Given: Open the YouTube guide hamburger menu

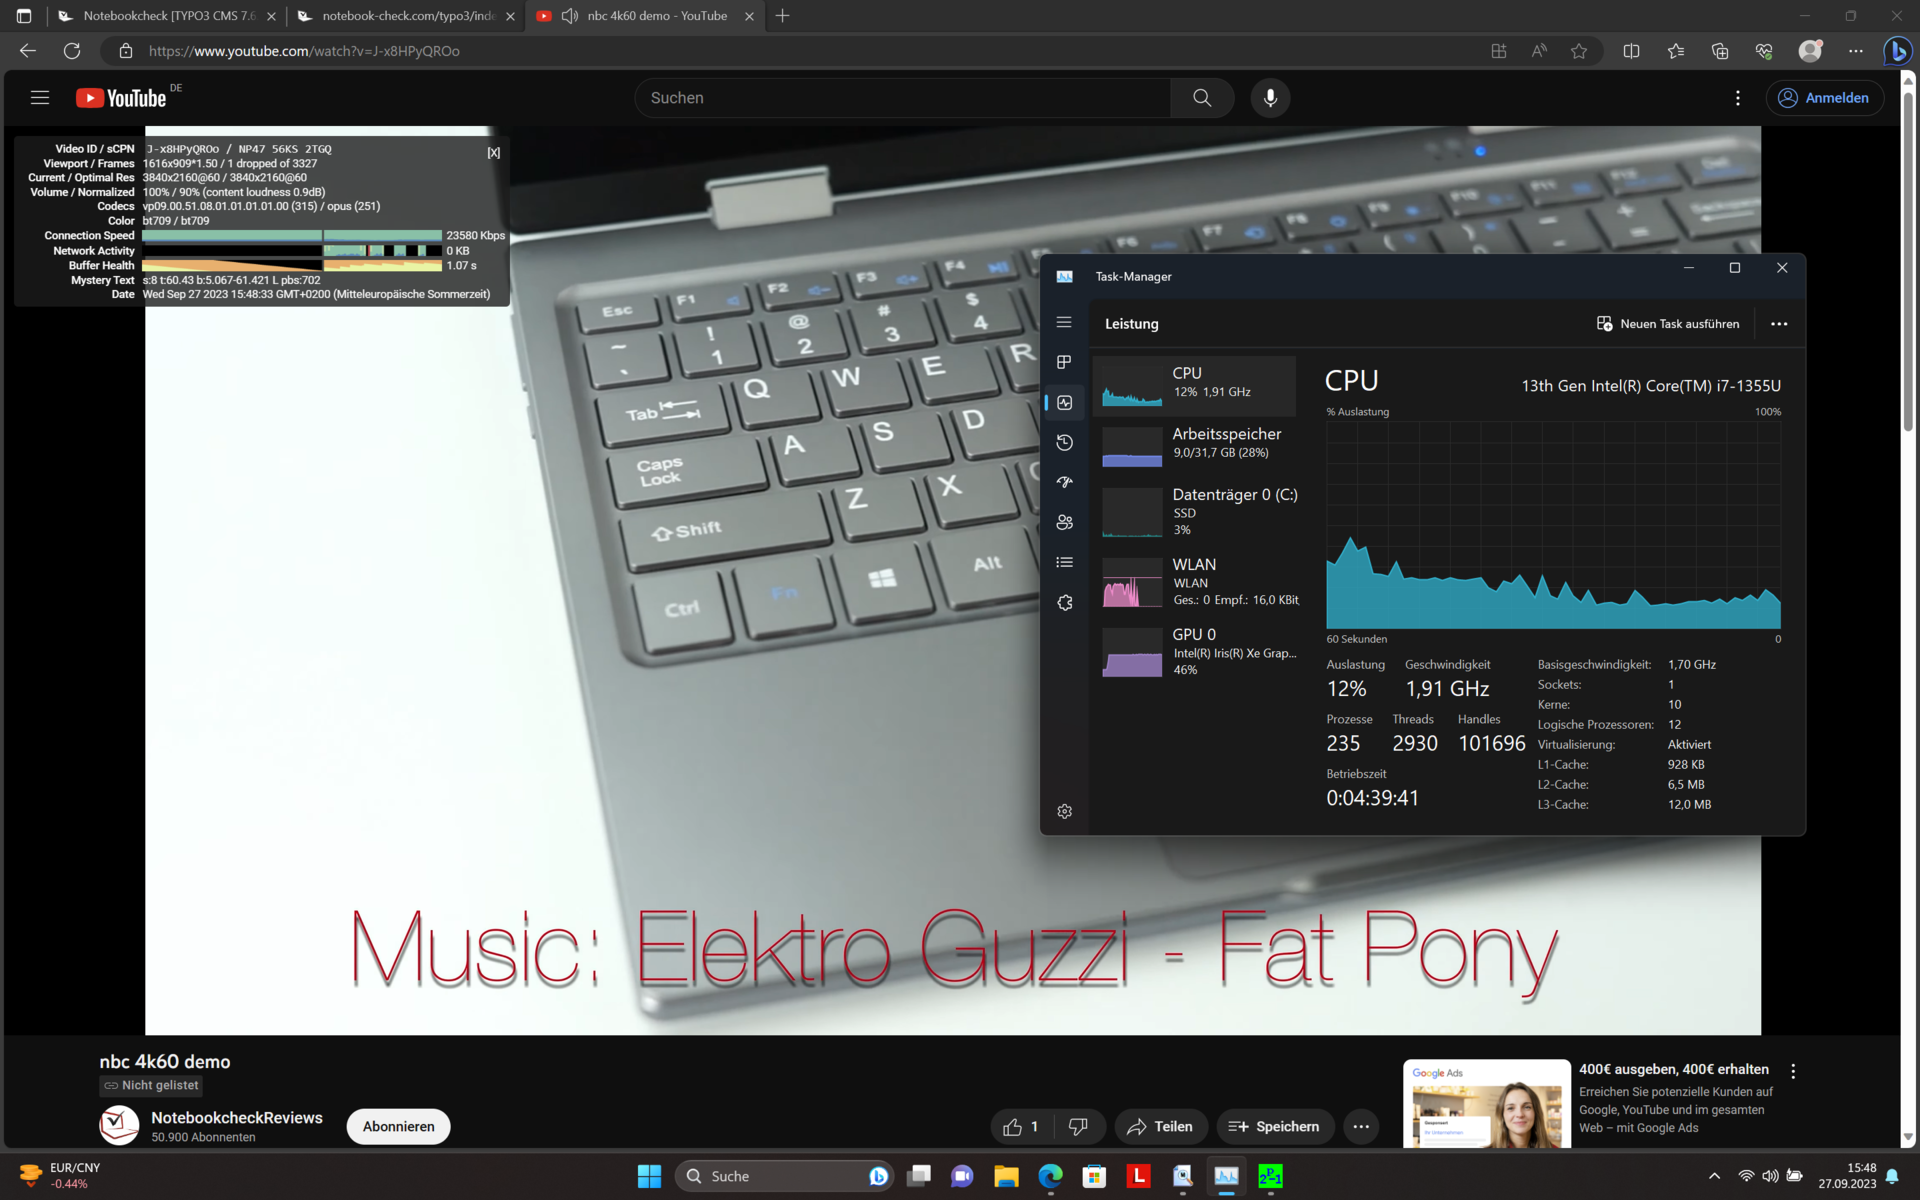Looking at the screenshot, I should [40, 98].
